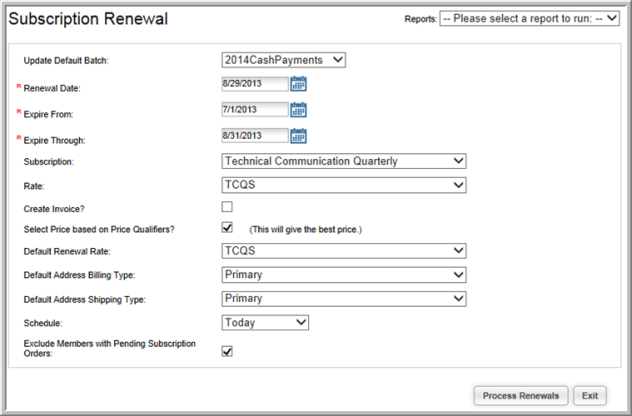632x416 pixels.
Task: Click the Exit button
Action: point(590,396)
